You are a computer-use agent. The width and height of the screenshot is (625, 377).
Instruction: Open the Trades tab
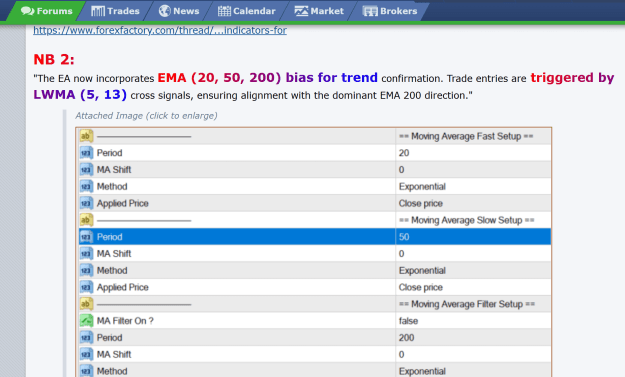[115, 11]
